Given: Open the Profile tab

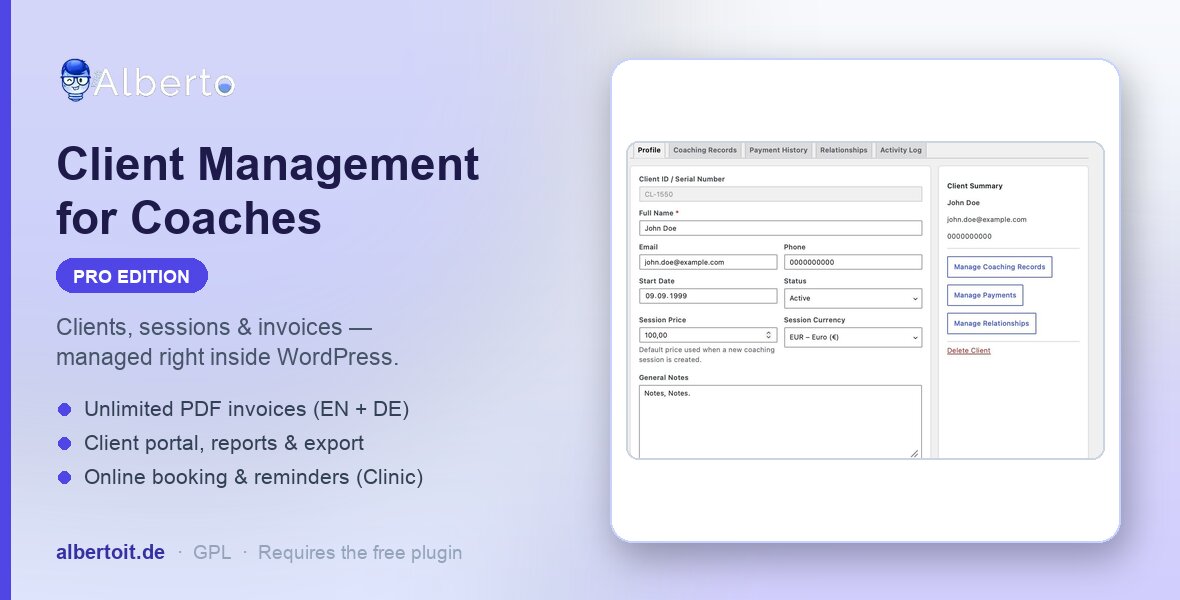Looking at the screenshot, I should (x=649, y=150).
